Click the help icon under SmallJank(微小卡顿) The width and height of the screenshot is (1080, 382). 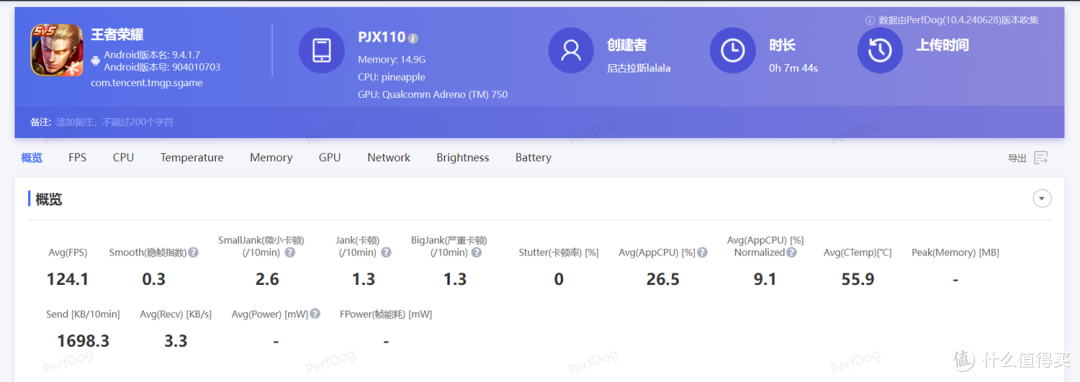coord(290,253)
